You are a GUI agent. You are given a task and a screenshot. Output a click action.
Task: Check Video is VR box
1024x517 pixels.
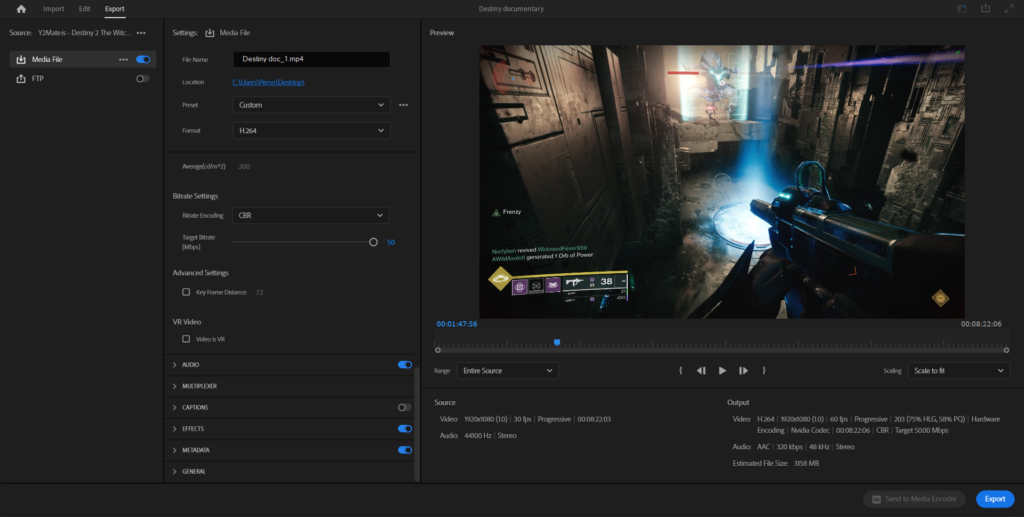186,339
